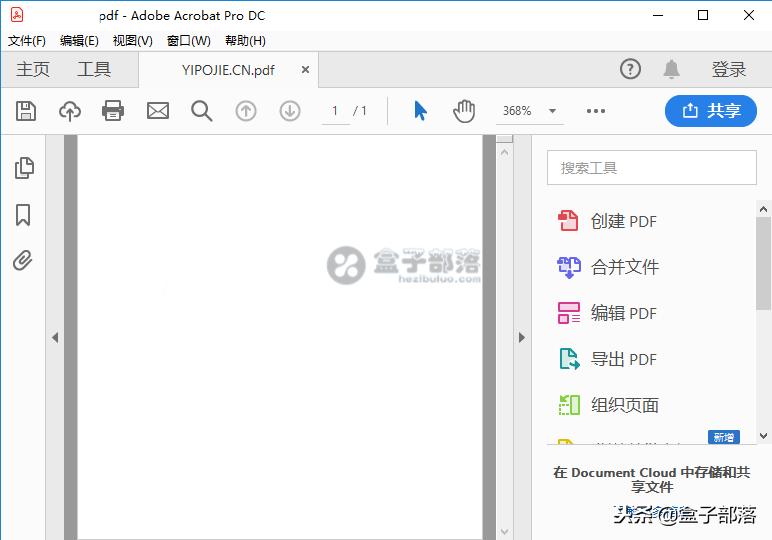Close the YIPOJIE.CN.pdf tab

305,69
